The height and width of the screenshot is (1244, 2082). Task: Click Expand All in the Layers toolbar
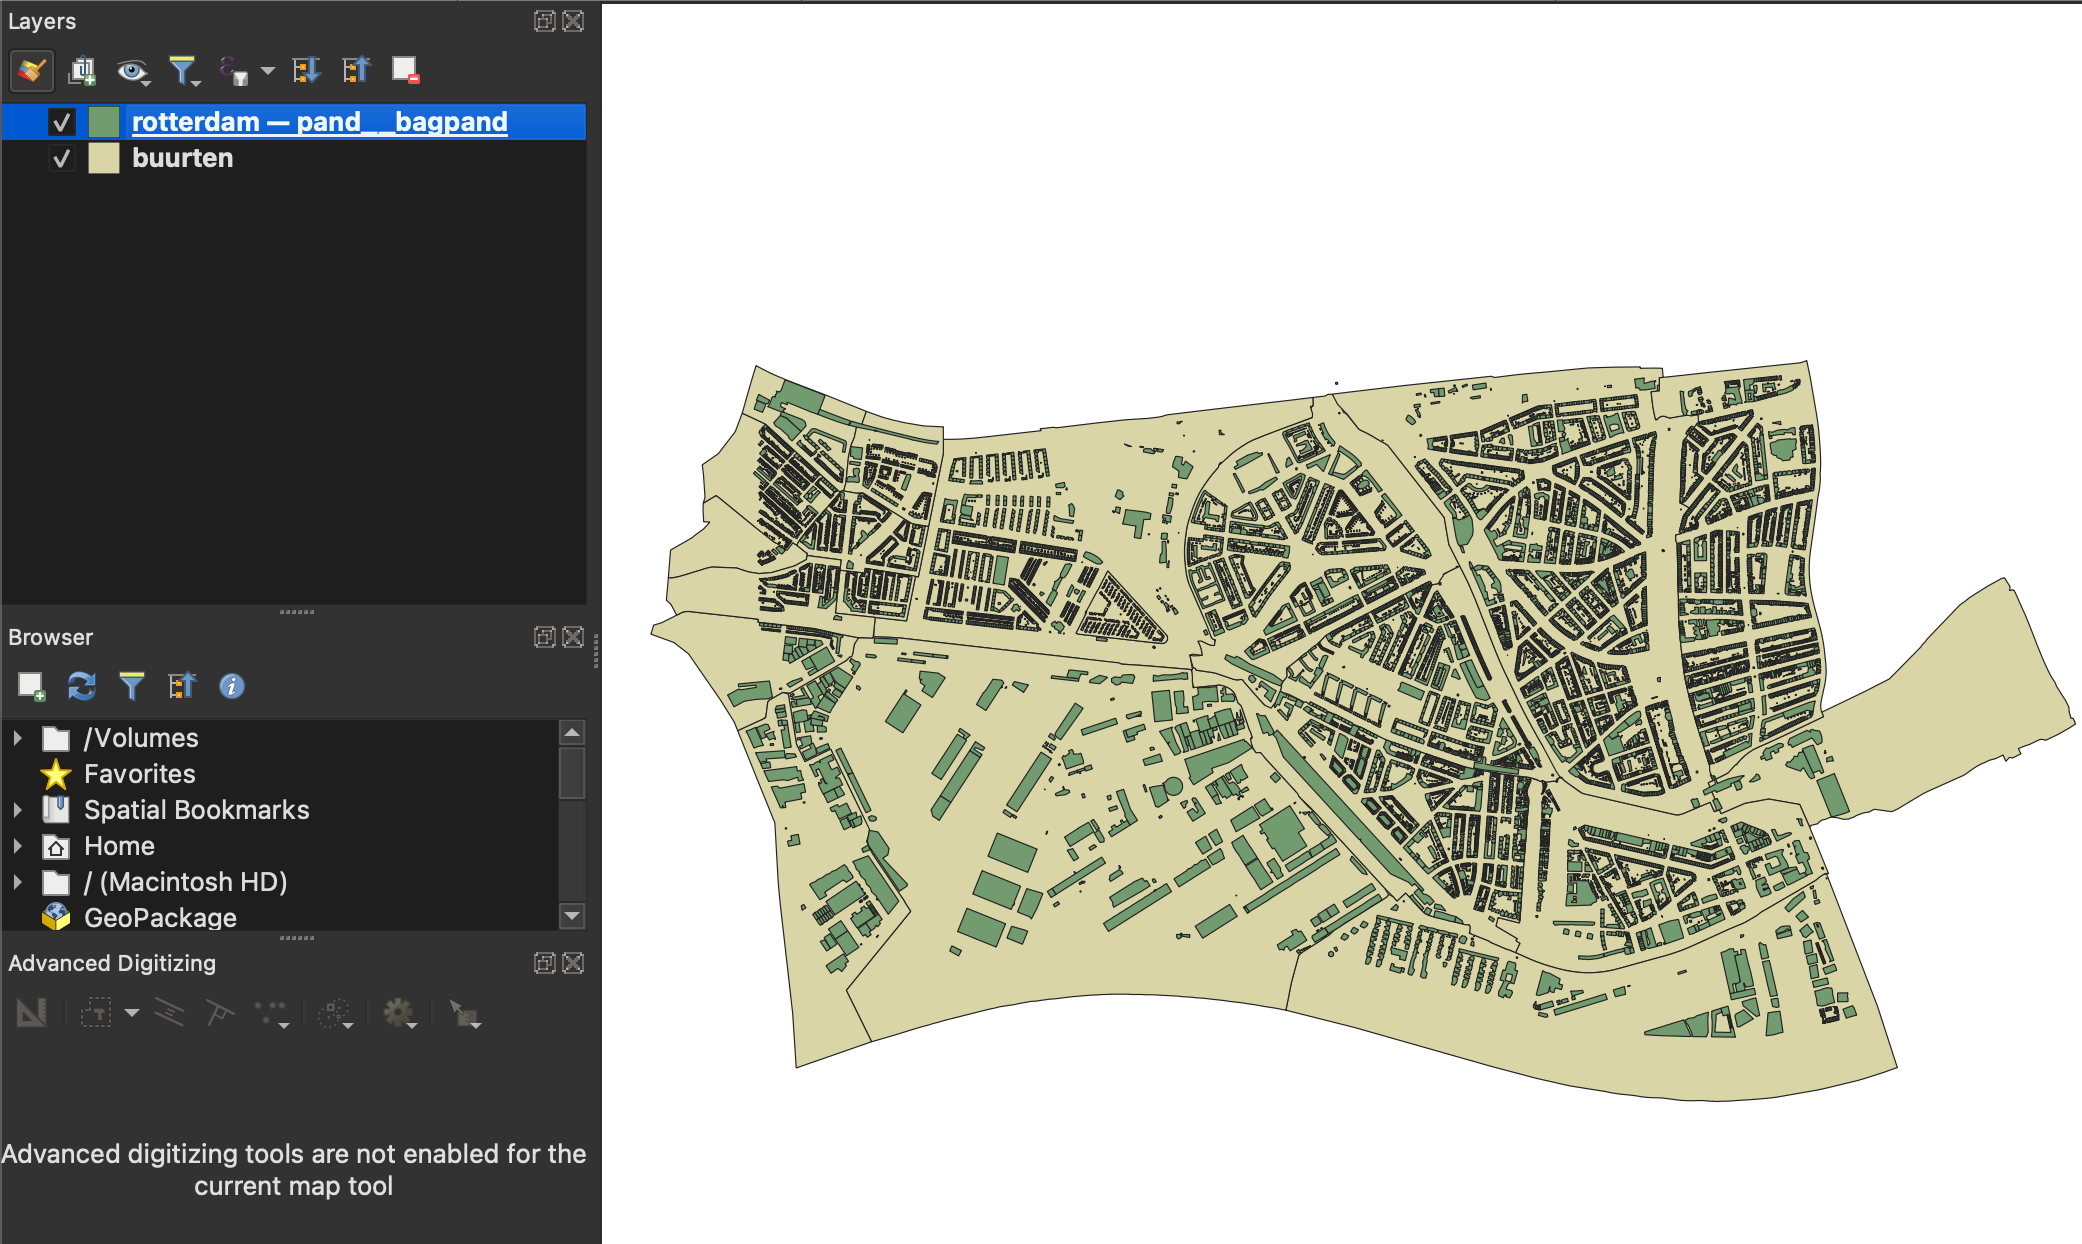(306, 71)
